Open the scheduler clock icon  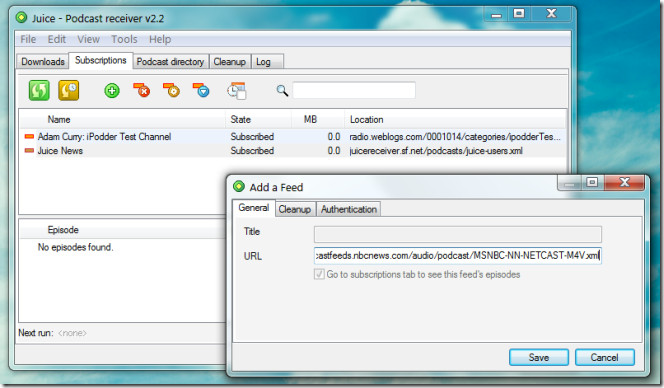point(236,91)
